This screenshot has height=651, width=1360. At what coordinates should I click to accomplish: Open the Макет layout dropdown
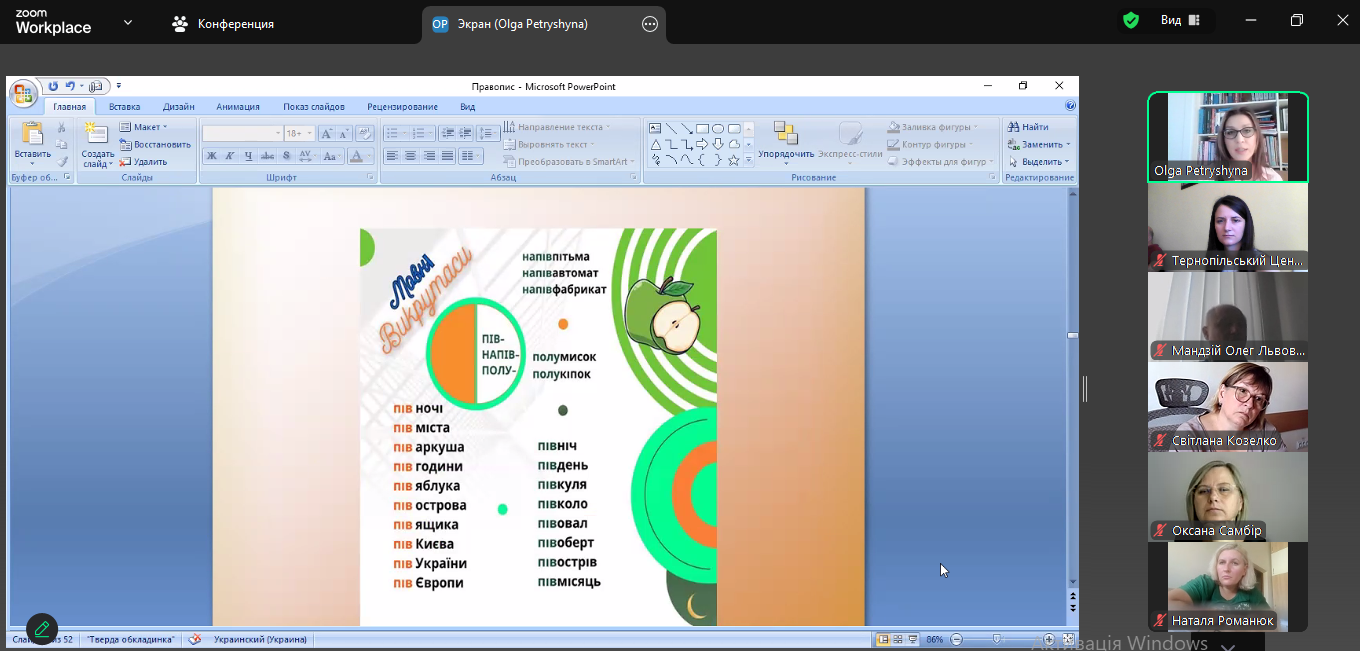pyautogui.click(x=144, y=127)
